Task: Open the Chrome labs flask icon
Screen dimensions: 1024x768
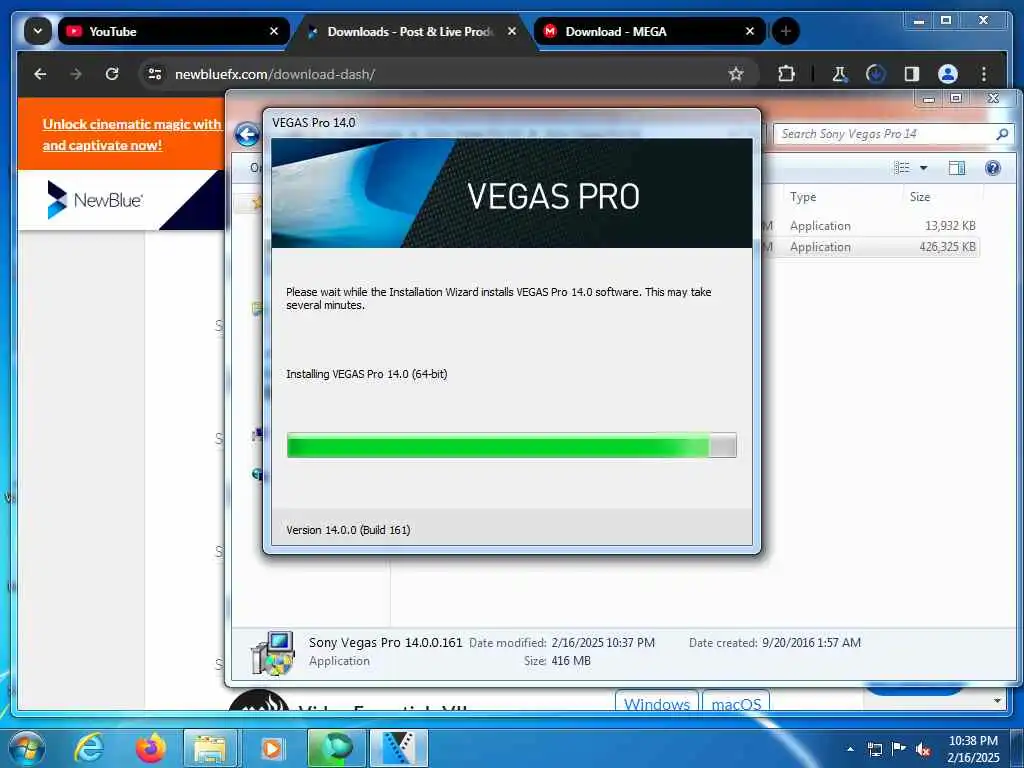Action: [840, 74]
